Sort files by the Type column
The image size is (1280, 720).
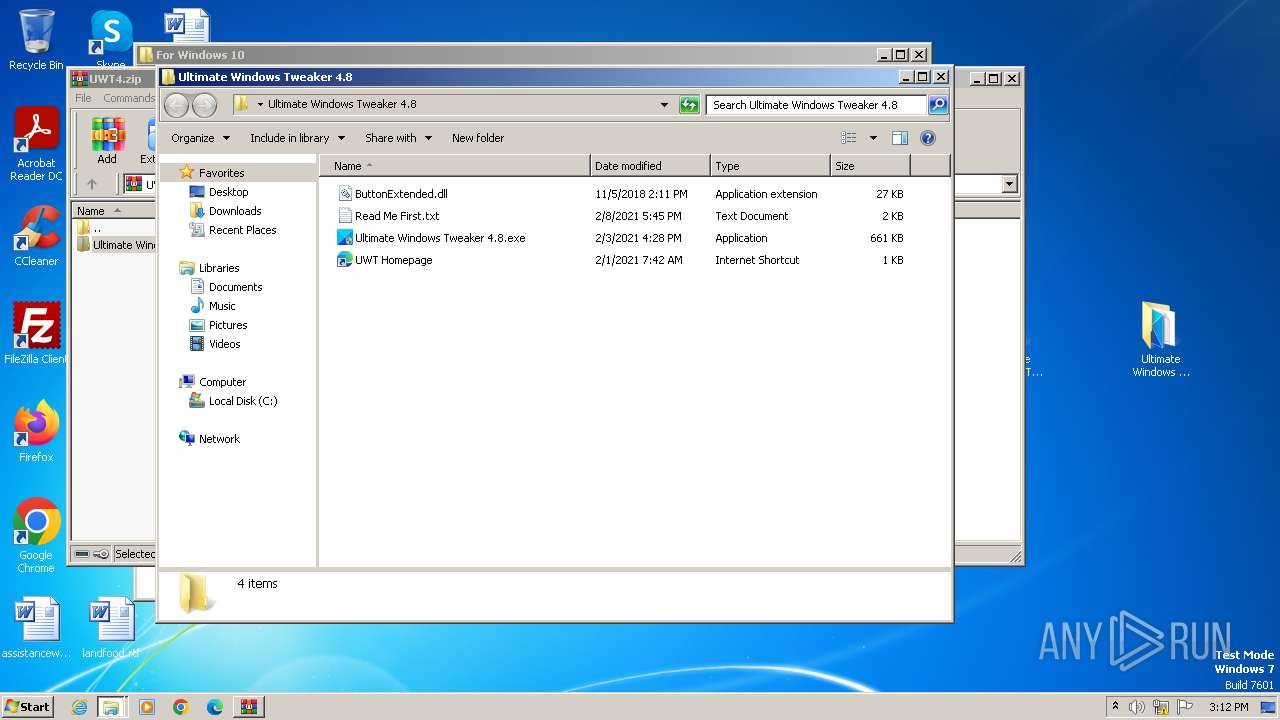tap(770, 166)
